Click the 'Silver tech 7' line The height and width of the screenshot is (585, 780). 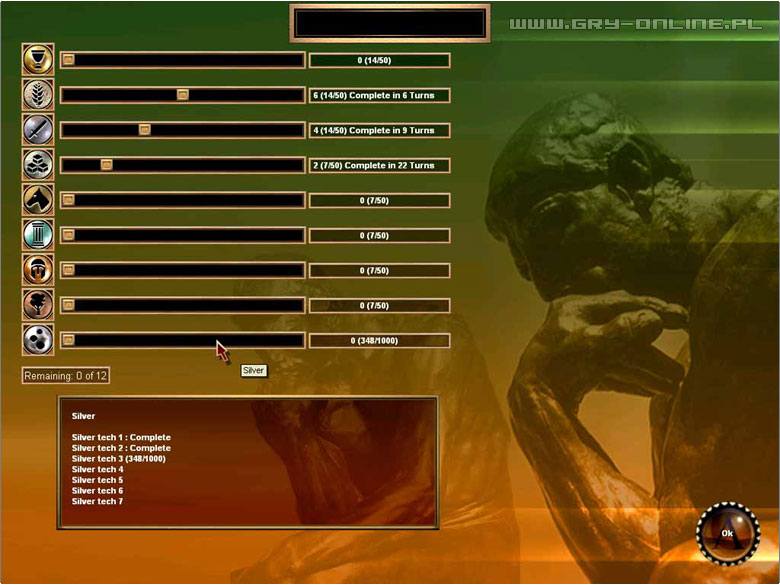pyautogui.click(x=98, y=501)
